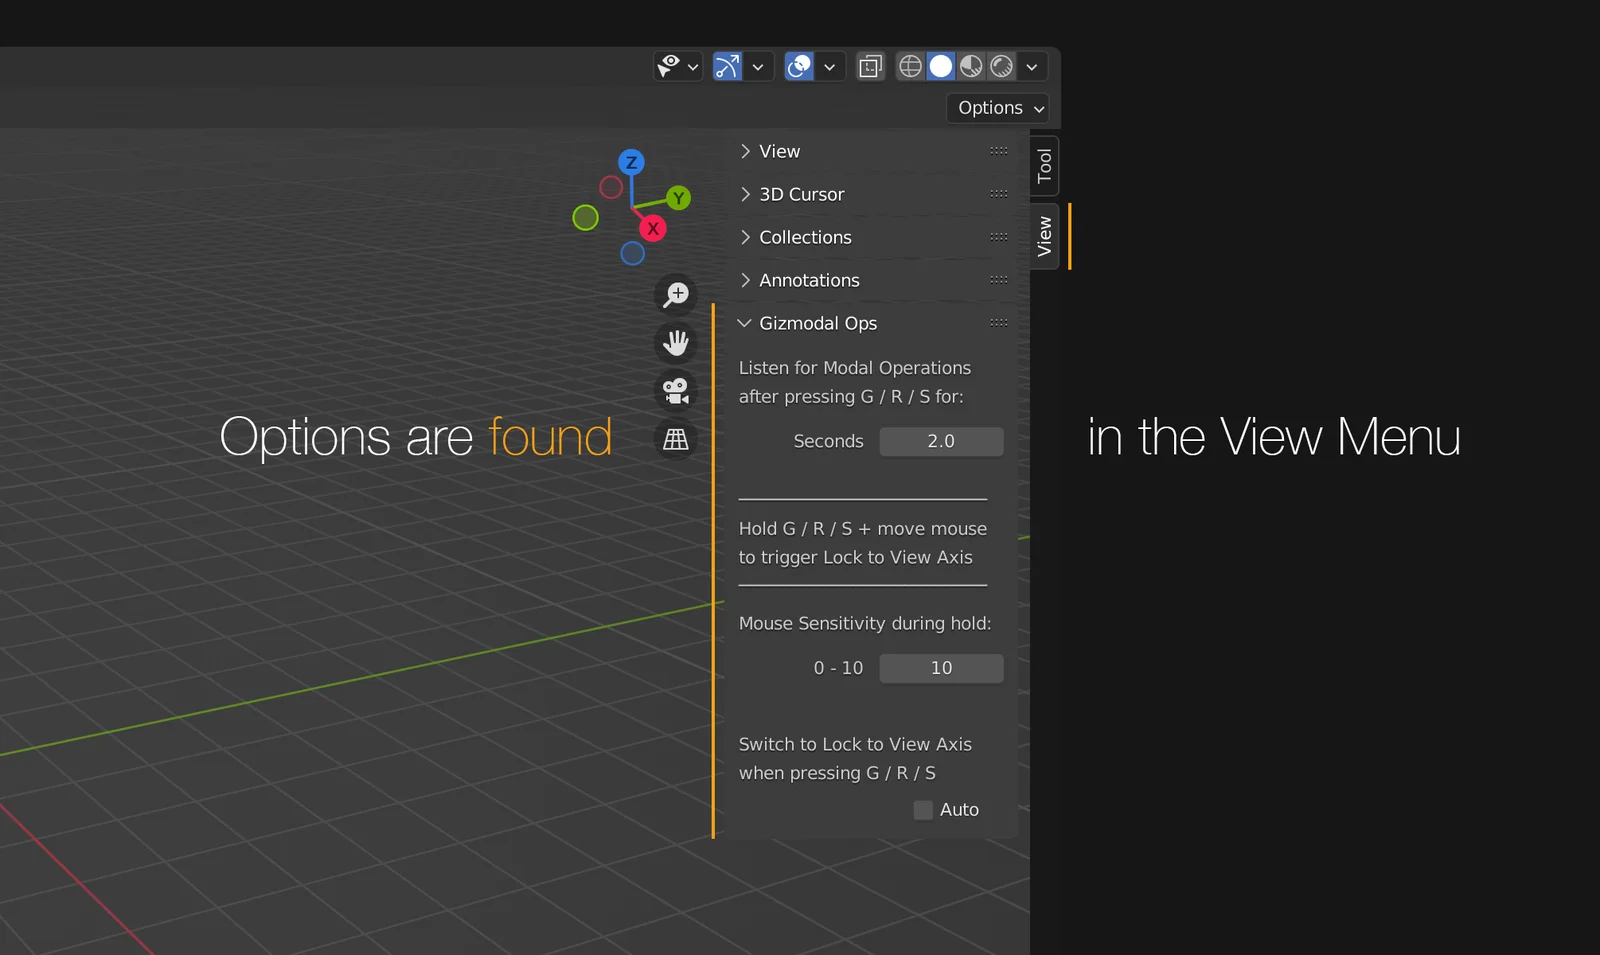
Task: Select Wireframe viewport shading
Action: tap(910, 66)
